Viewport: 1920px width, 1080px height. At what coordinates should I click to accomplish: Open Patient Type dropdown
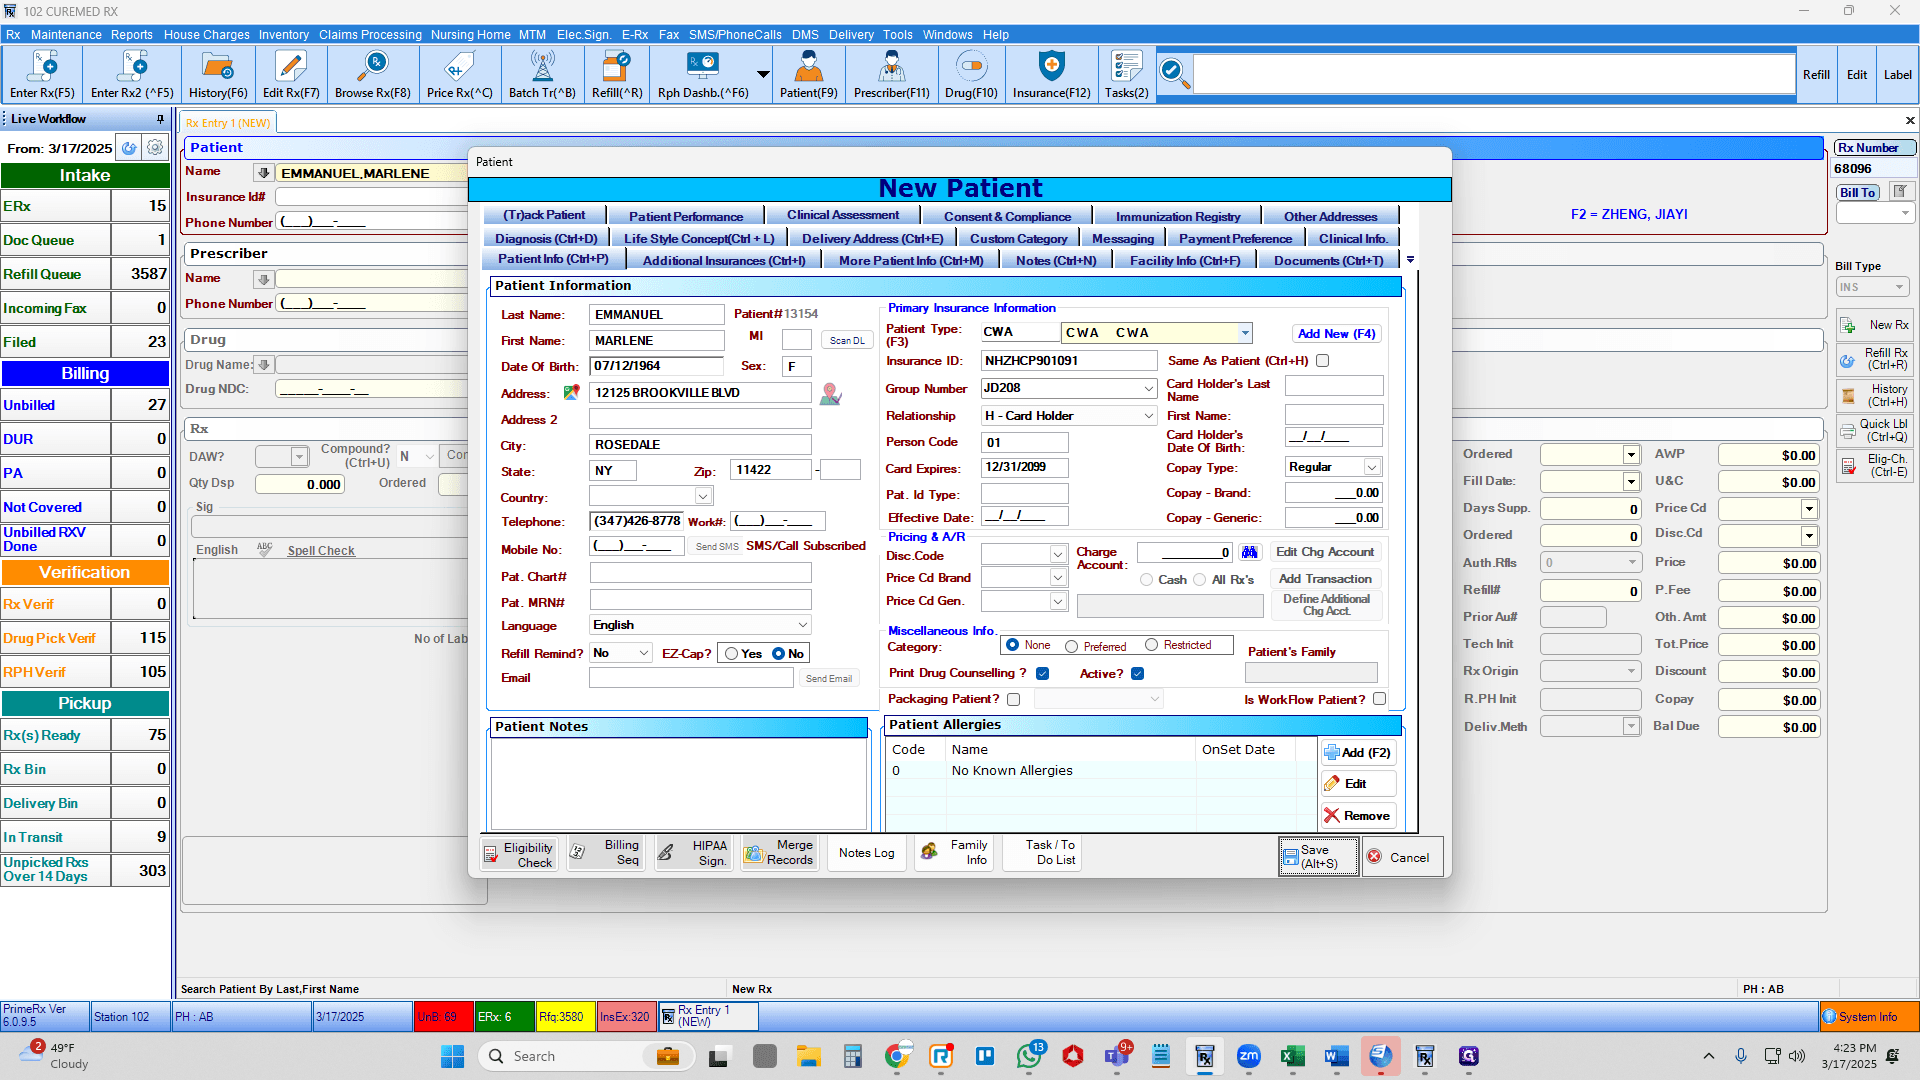(x=1245, y=333)
